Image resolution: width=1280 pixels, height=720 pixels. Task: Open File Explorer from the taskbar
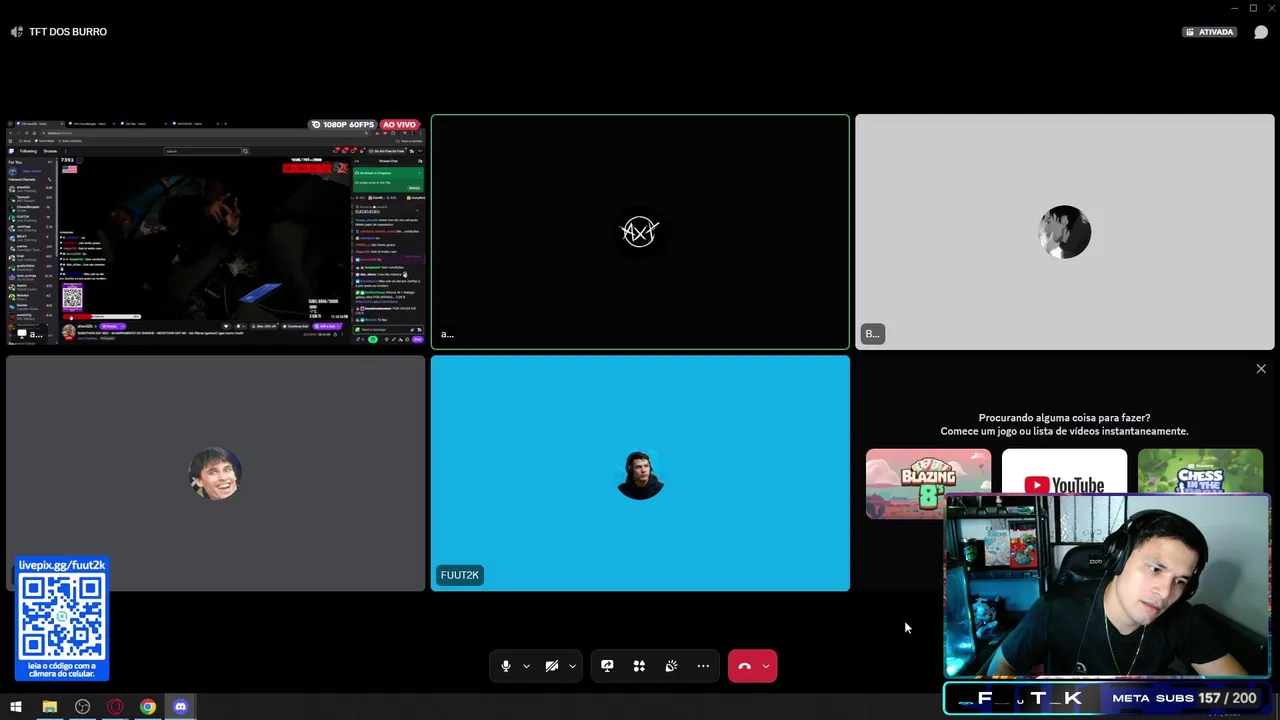tap(49, 707)
